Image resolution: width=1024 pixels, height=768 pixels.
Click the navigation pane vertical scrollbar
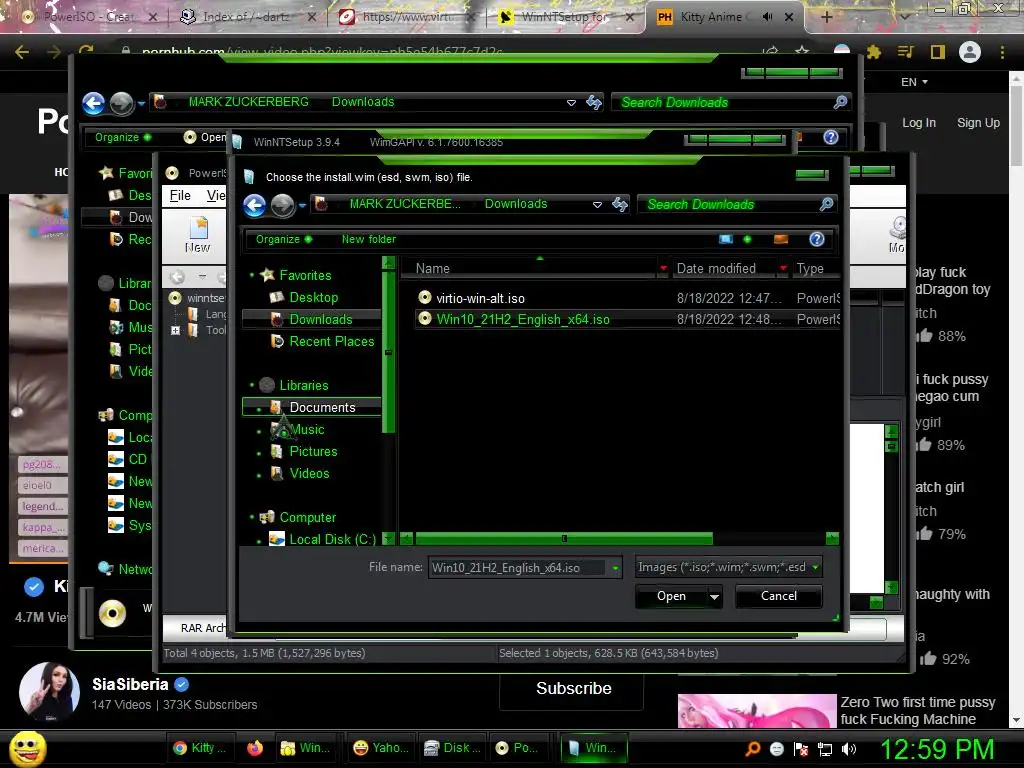pos(388,353)
